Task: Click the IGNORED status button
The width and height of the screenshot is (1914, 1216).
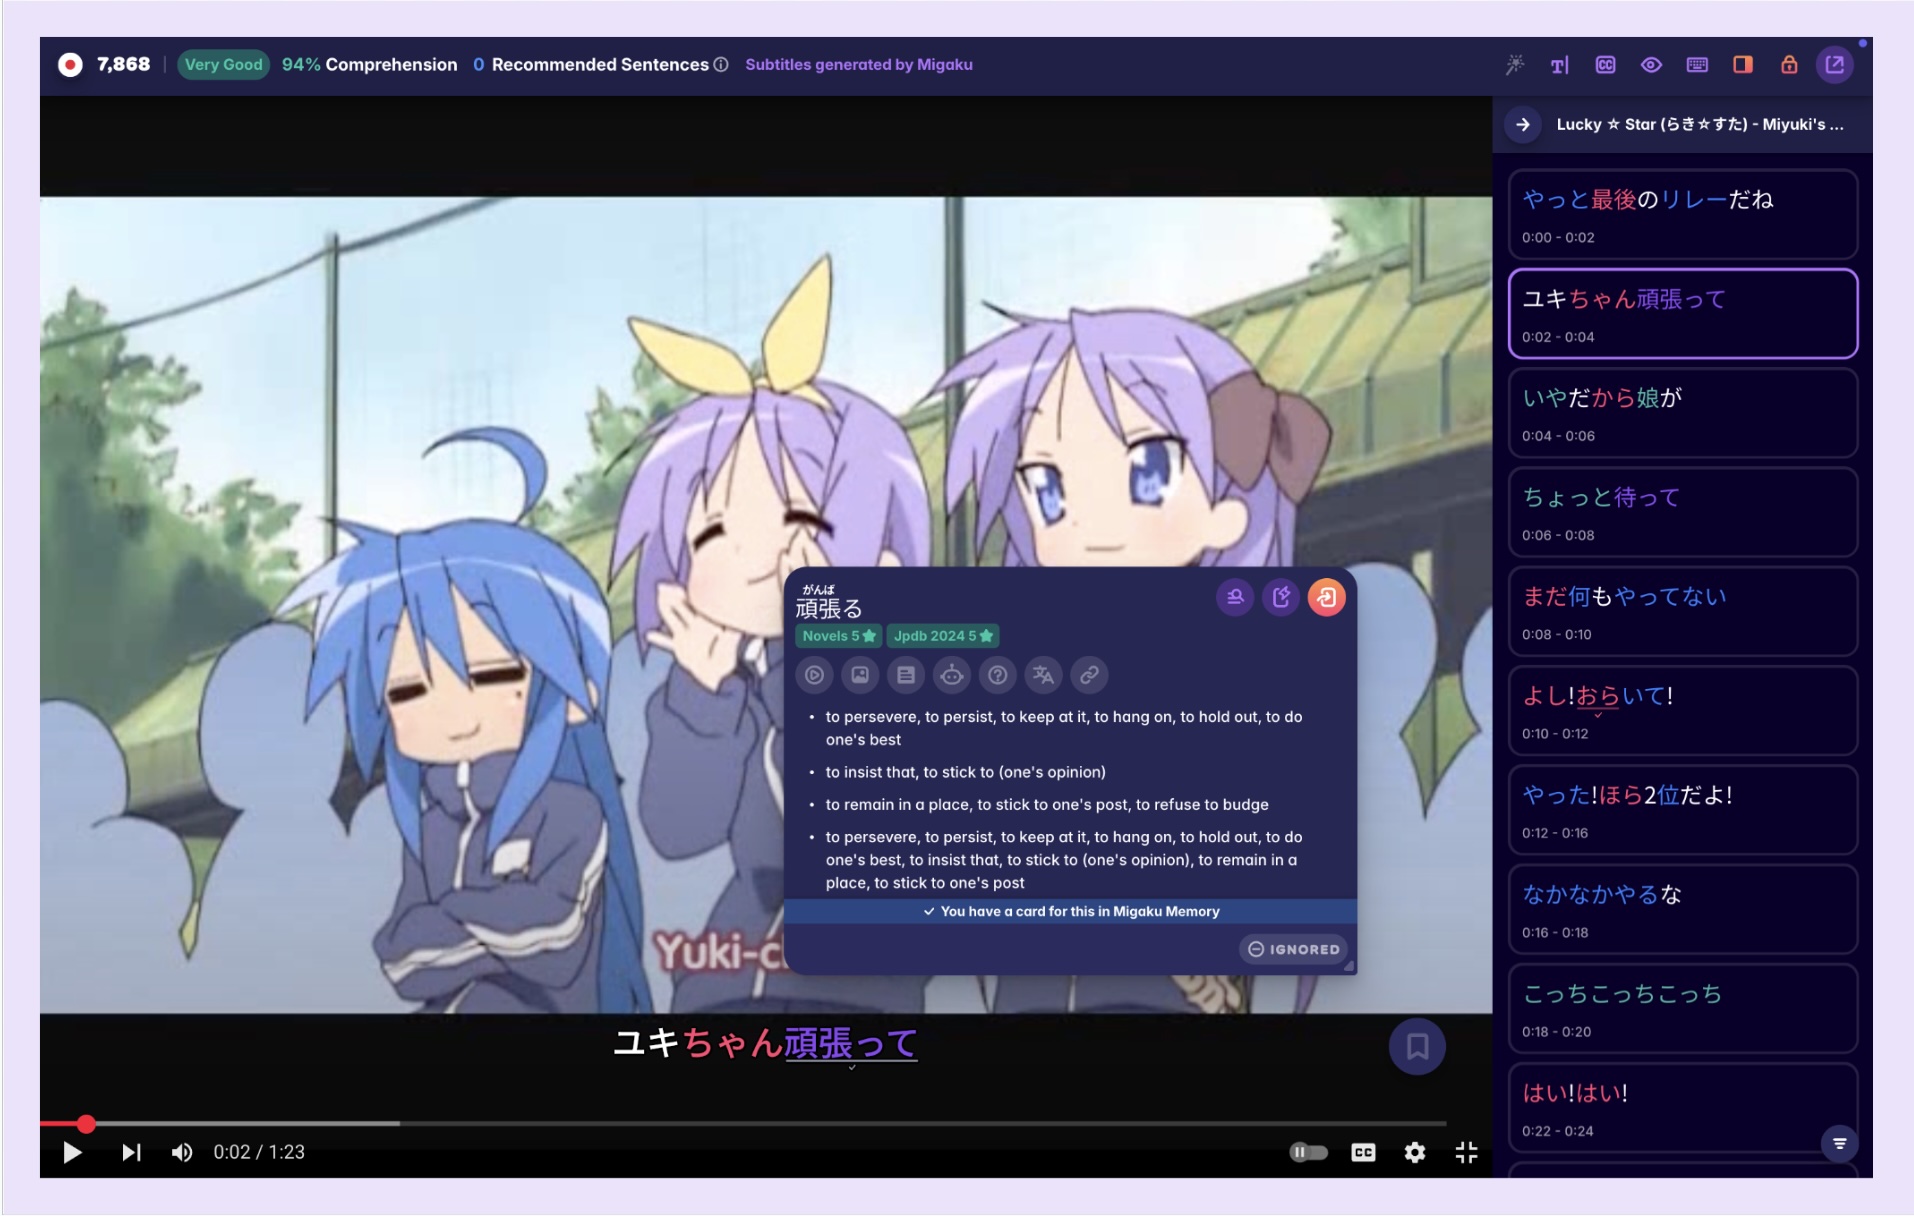Action: click(x=1294, y=949)
